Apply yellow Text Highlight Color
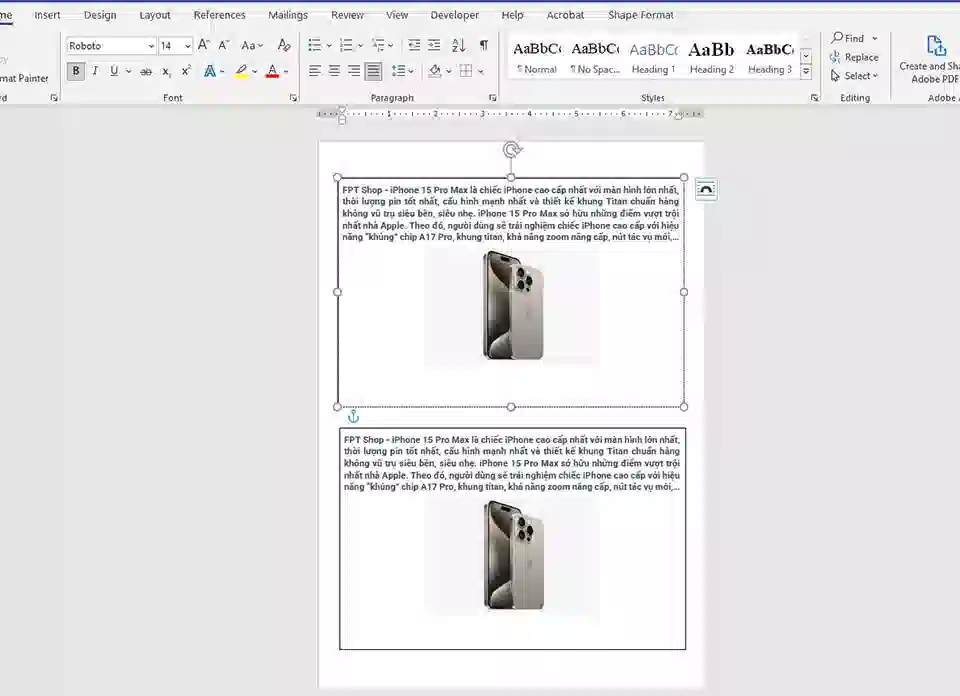The image size is (960, 696). coord(241,71)
